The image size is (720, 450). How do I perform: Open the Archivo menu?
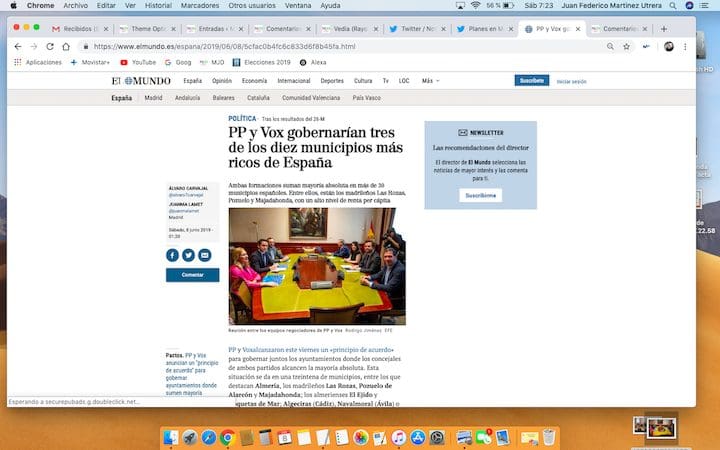[x=75, y=6]
